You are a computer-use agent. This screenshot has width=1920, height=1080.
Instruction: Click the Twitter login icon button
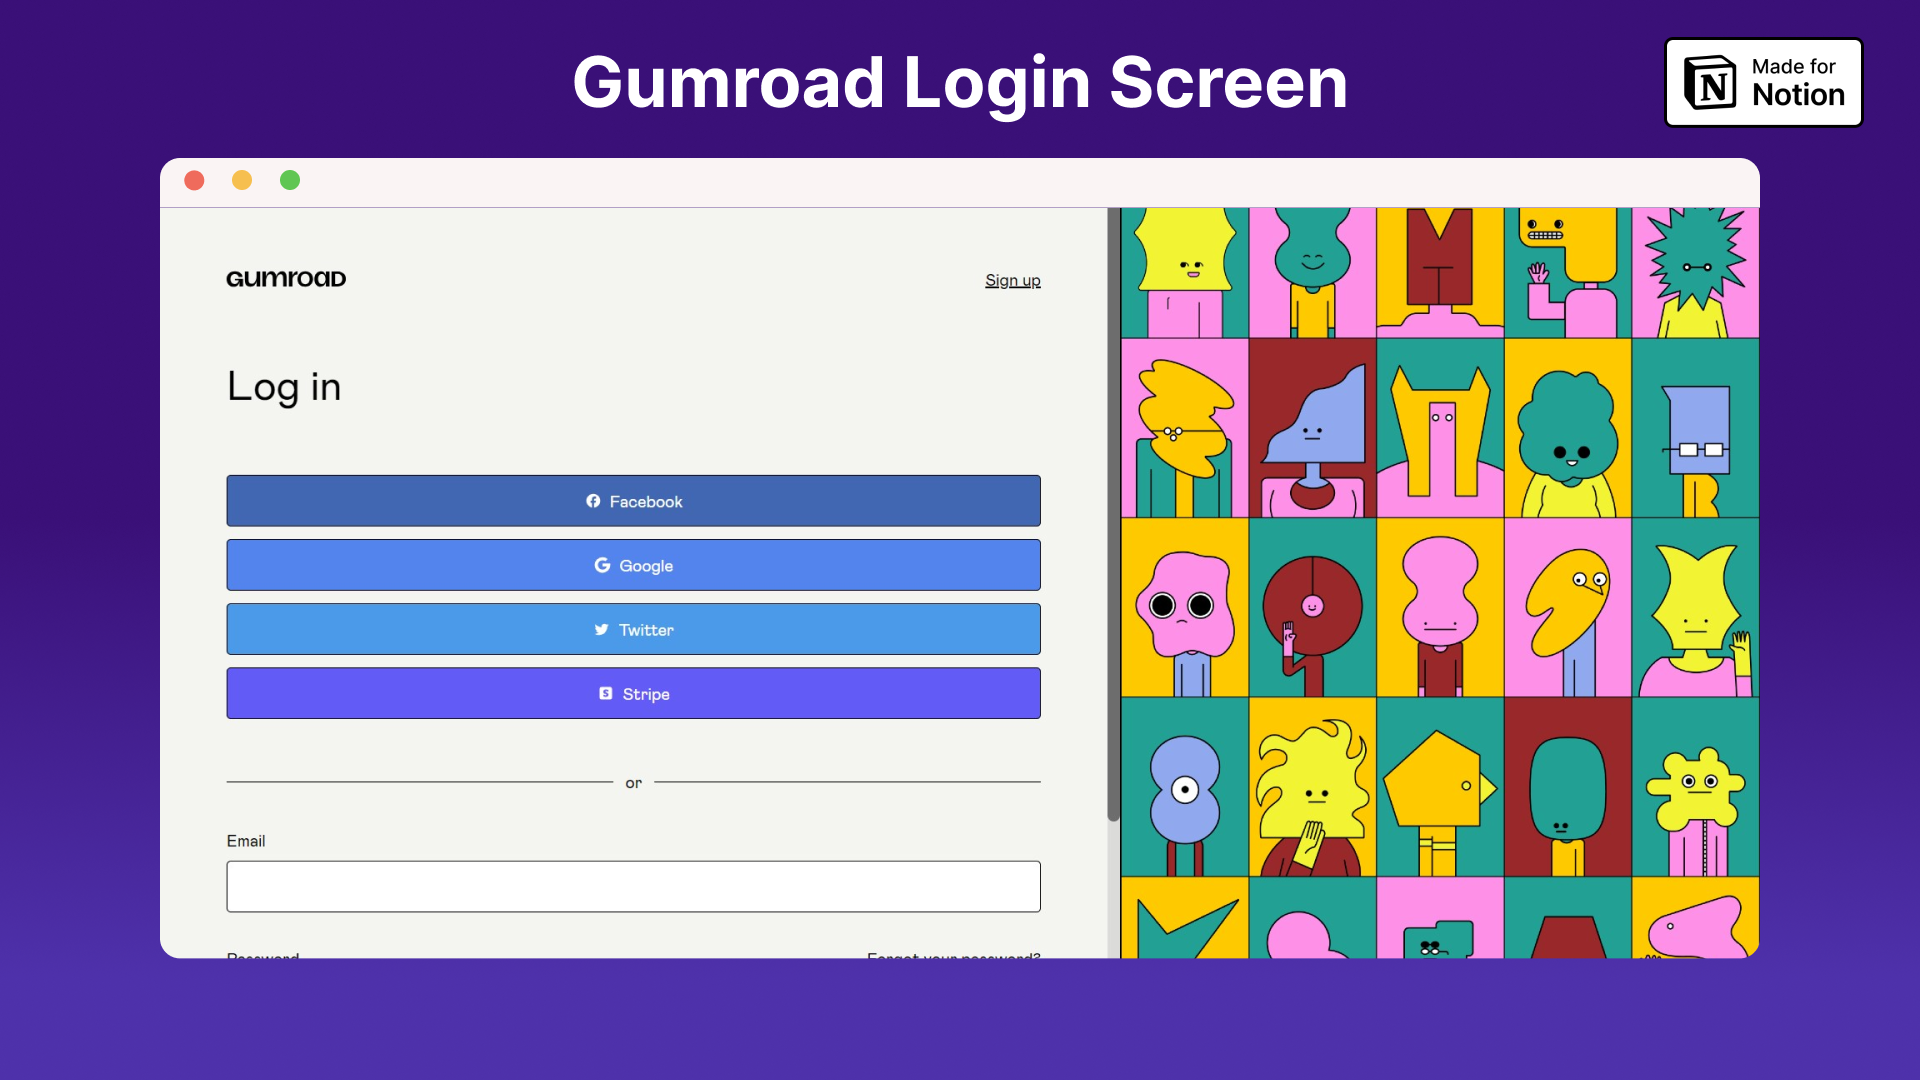(601, 629)
